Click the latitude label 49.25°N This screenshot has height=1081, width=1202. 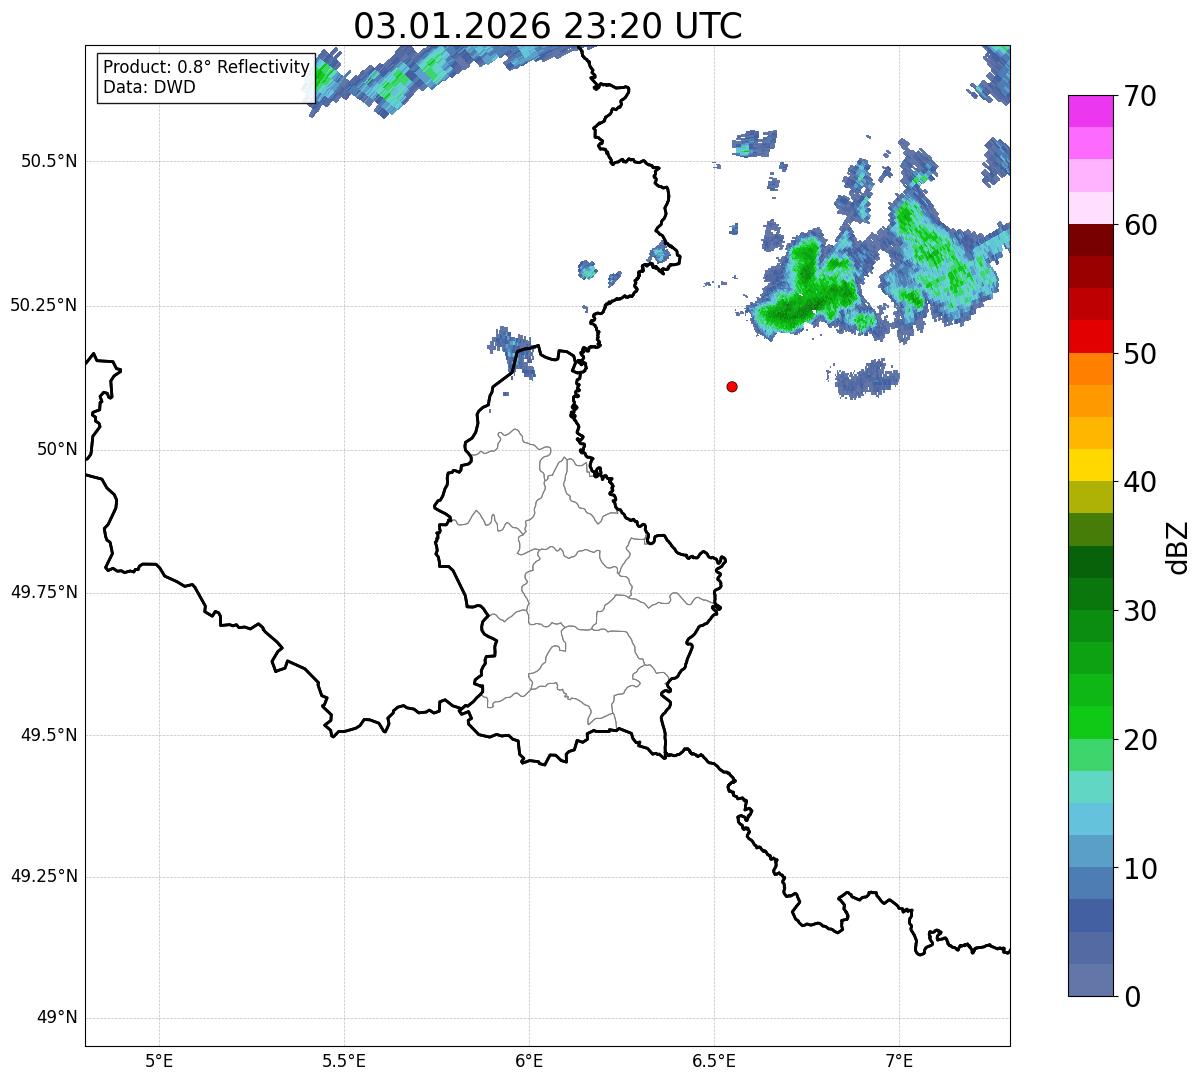click(44, 877)
